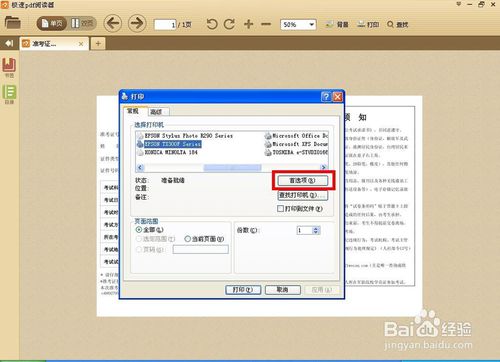This screenshot has width=500, height=362.
Task: Go to next page with right arrow
Action: coord(137,24)
